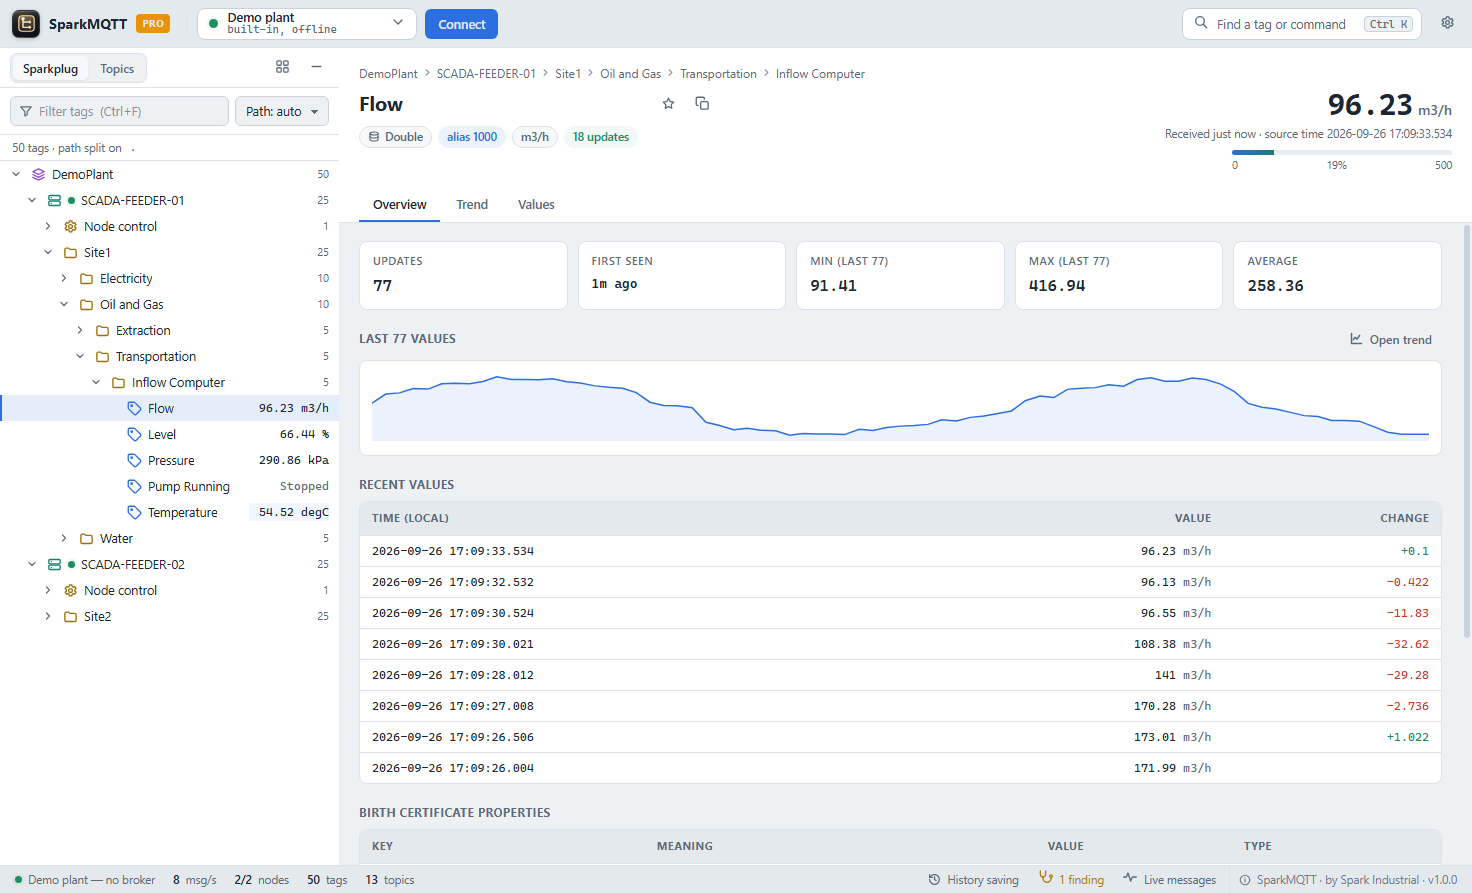
Task: Click the SCADA-FEEDER-01 server node icon
Action: coord(54,200)
